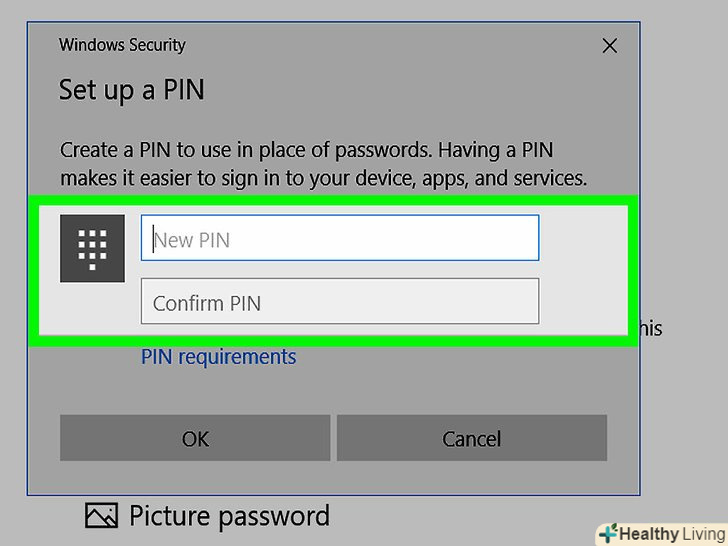
Task: Click the Healthy Living cross logo icon
Action: [x=606, y=534]
